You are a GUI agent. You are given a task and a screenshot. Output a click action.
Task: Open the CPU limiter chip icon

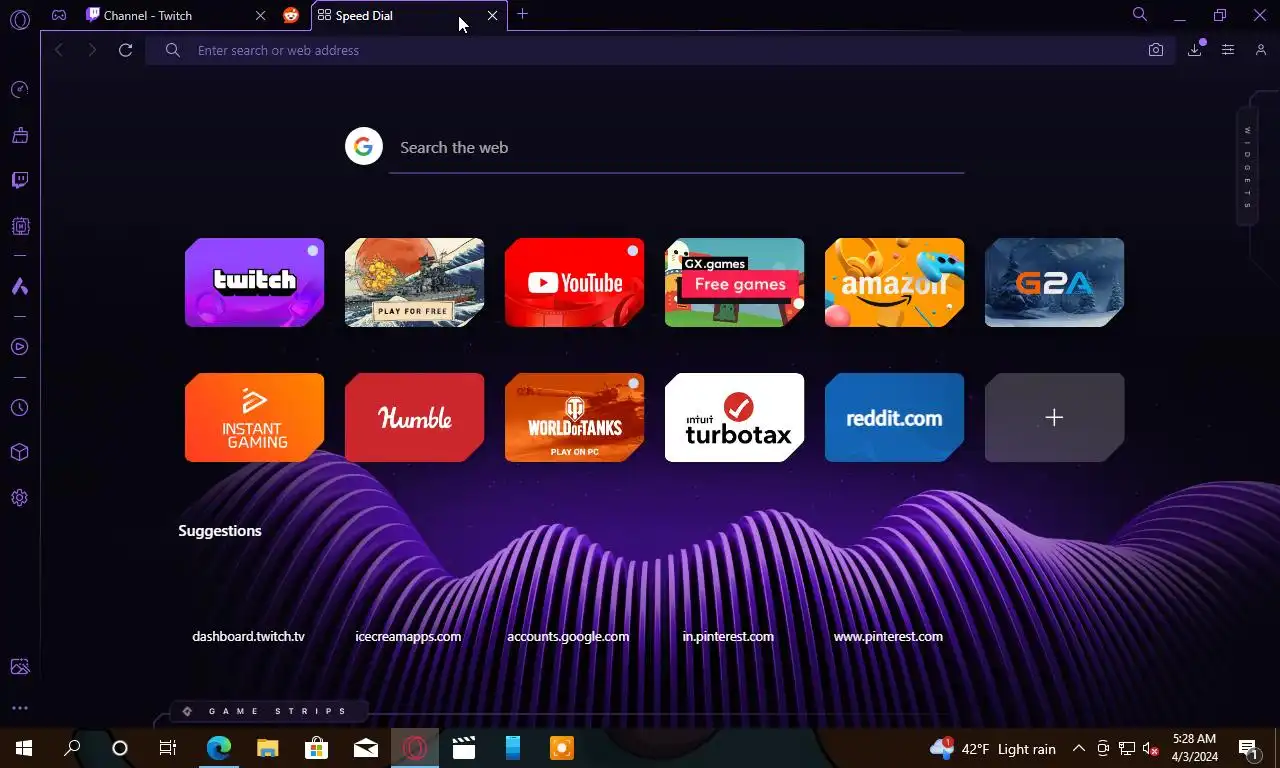tap(19, 227)
